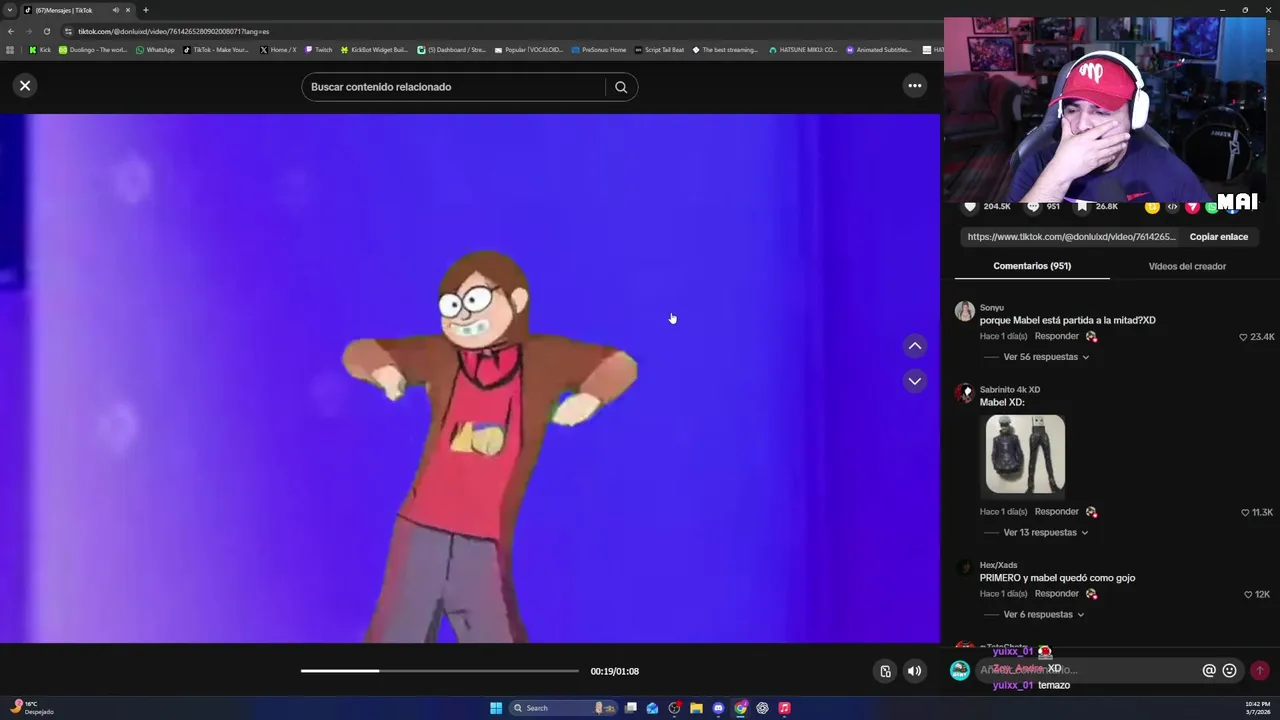The width and height of the screenshot is (1280, 720).
Task: Like Hex/Xads comment with 12K likes
Action: click(1248, 595)
